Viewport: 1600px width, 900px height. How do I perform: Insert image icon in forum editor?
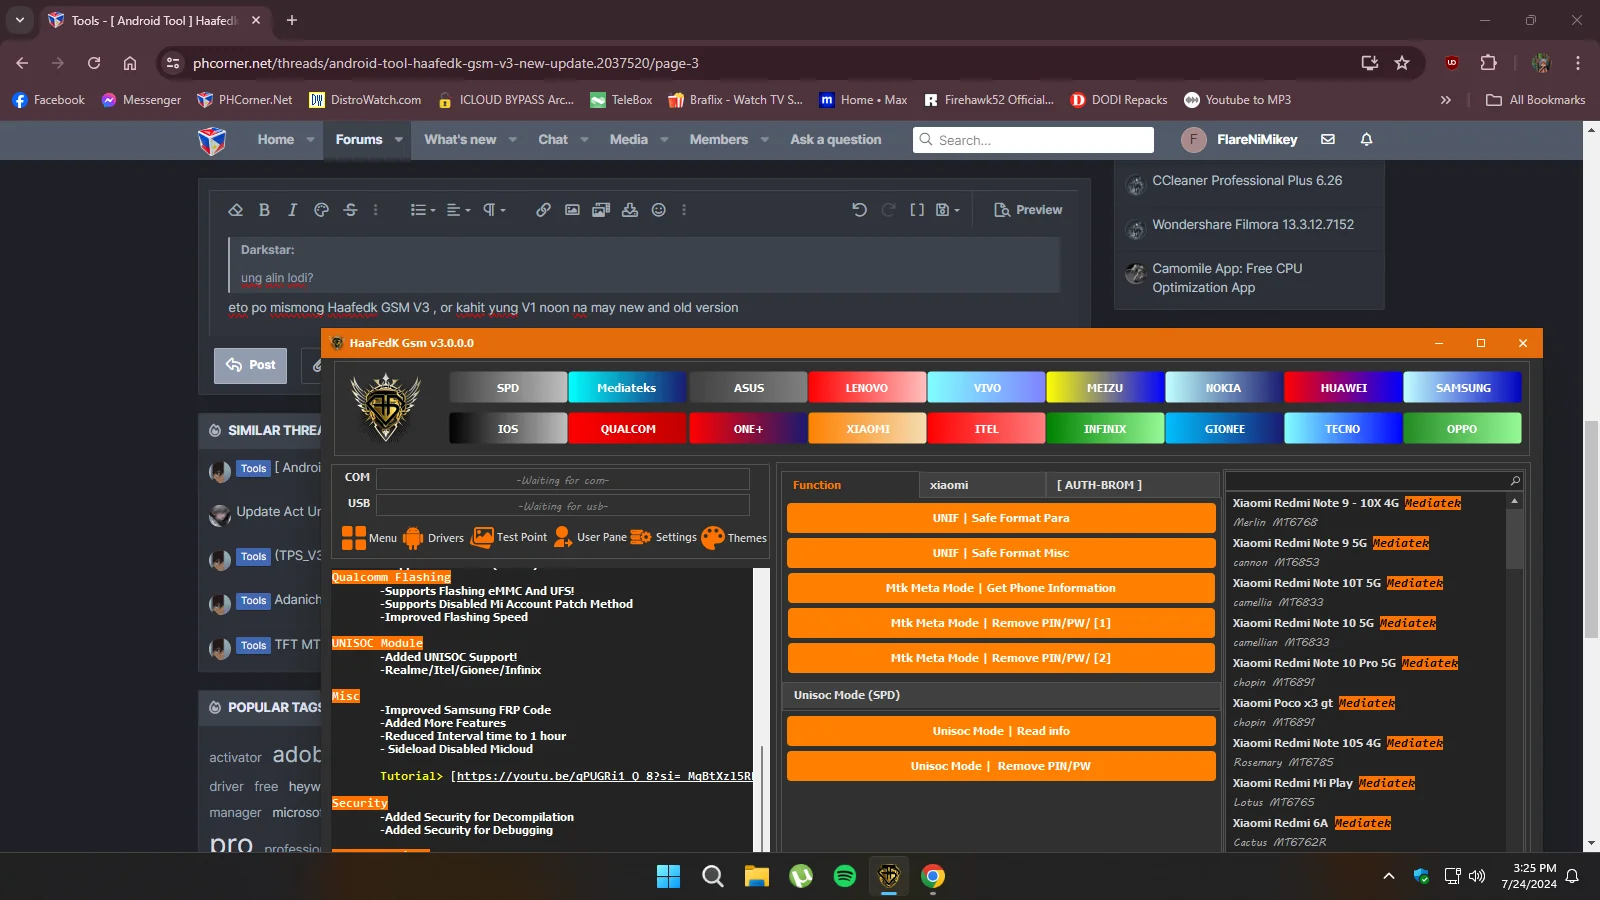572,210
